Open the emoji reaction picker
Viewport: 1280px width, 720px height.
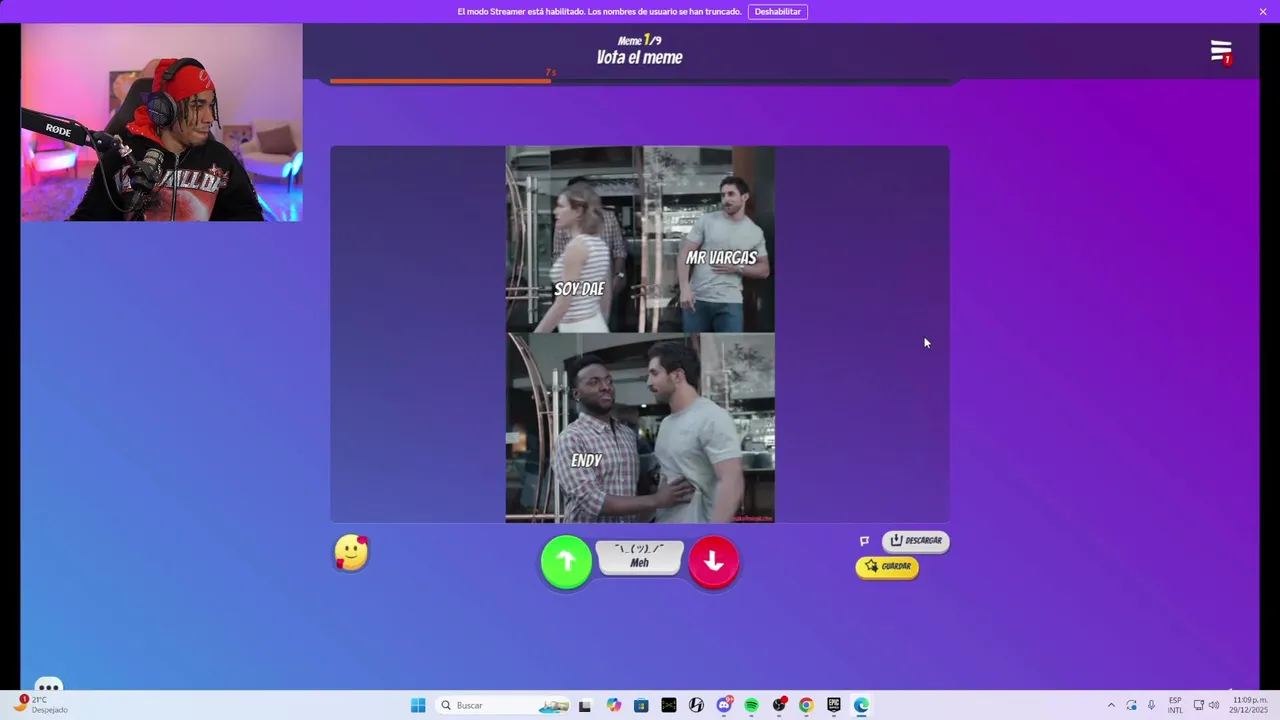click(351, 553)
